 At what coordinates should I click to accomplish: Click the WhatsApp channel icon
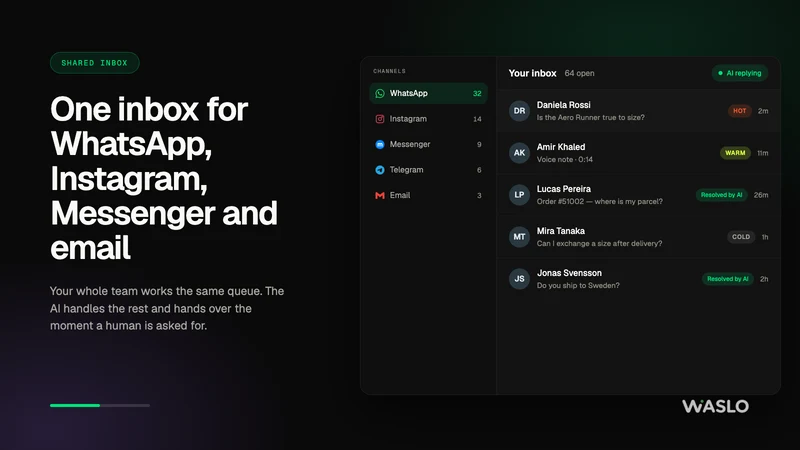pyautogui.click(x=380, y=93)
